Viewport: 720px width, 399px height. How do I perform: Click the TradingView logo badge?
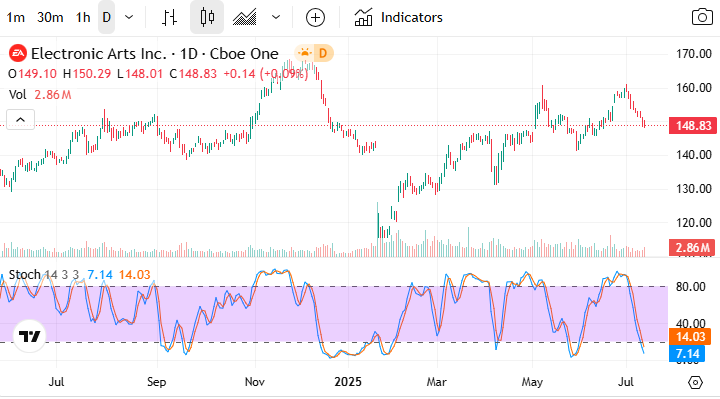pyautogui.click(x=29, y=336)
